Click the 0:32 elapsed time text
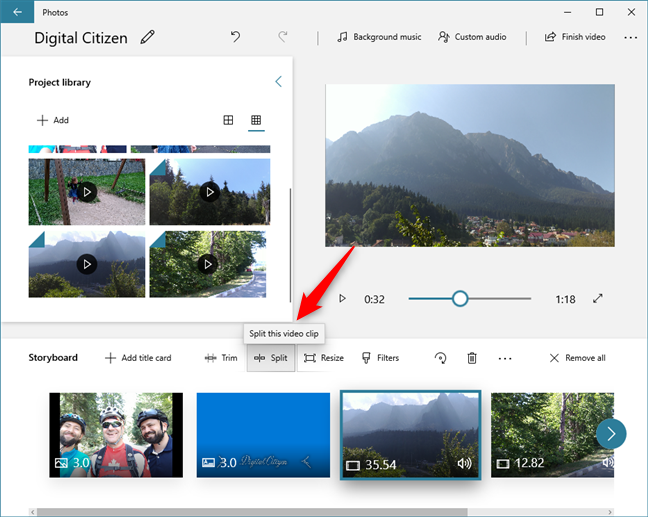The width and height of the screenshot is (648, 517). tap(374, 299)
